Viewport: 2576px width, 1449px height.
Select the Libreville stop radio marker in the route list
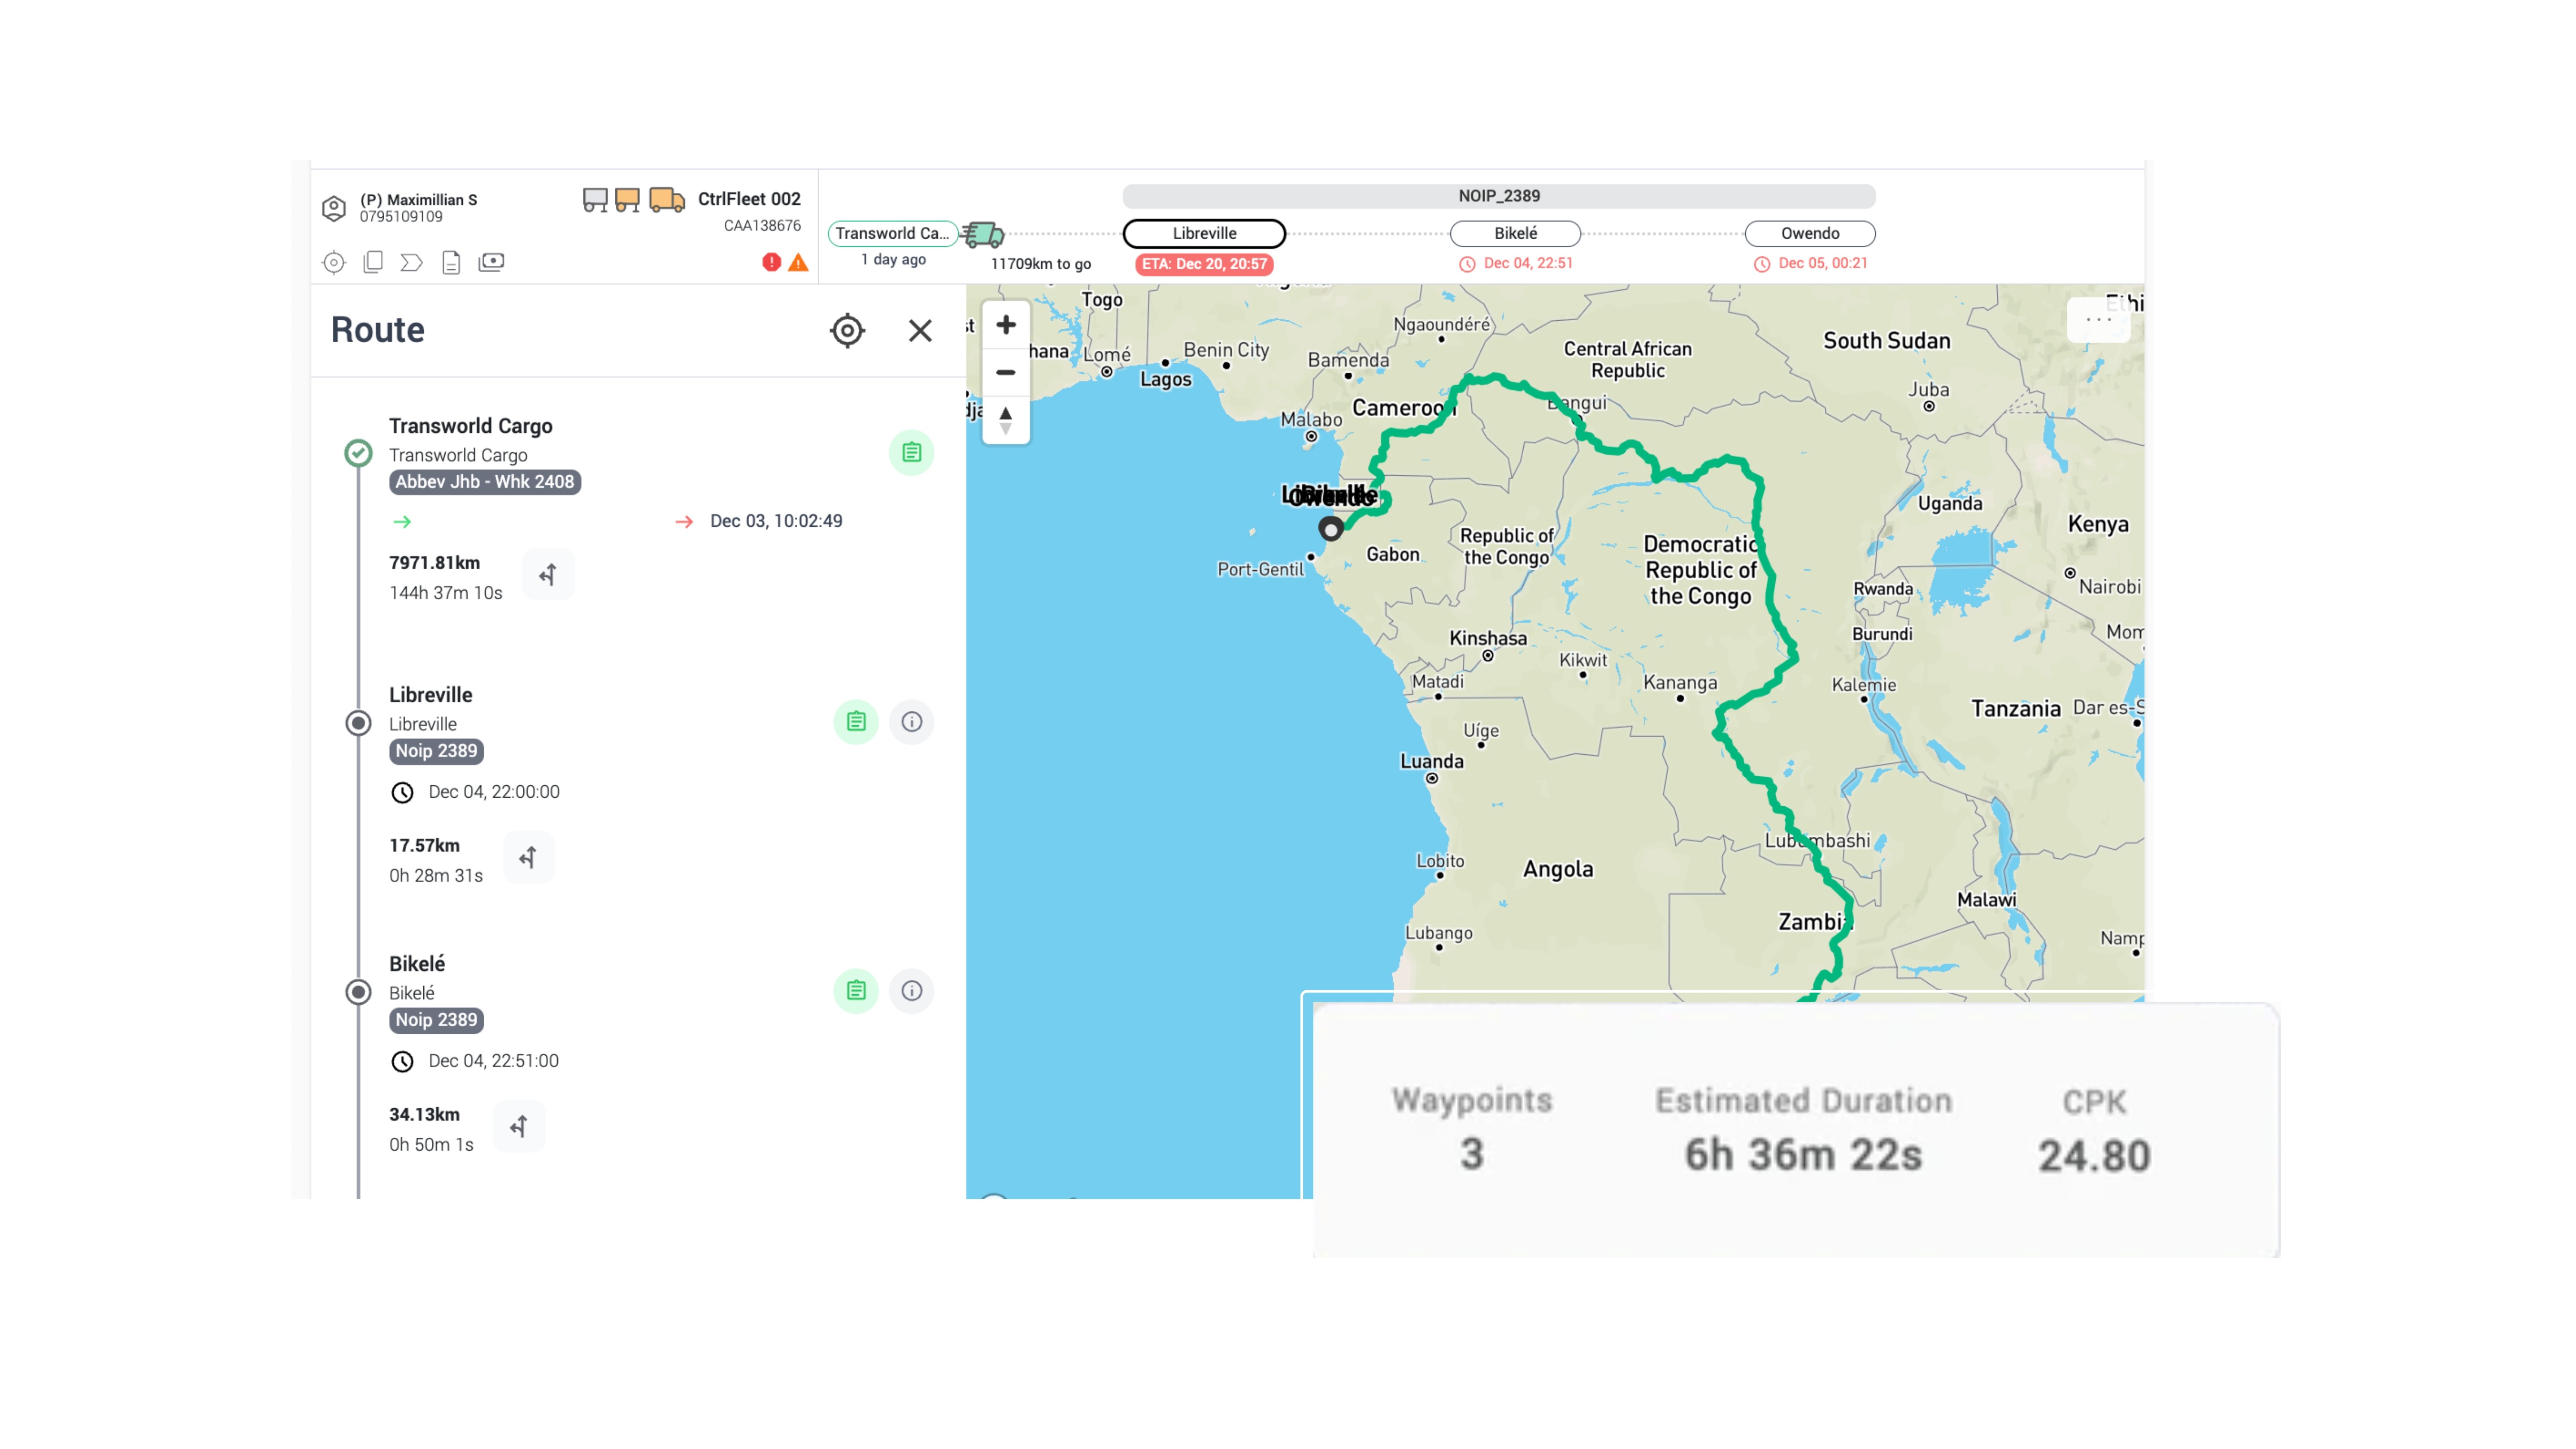(x=358, y=723)
